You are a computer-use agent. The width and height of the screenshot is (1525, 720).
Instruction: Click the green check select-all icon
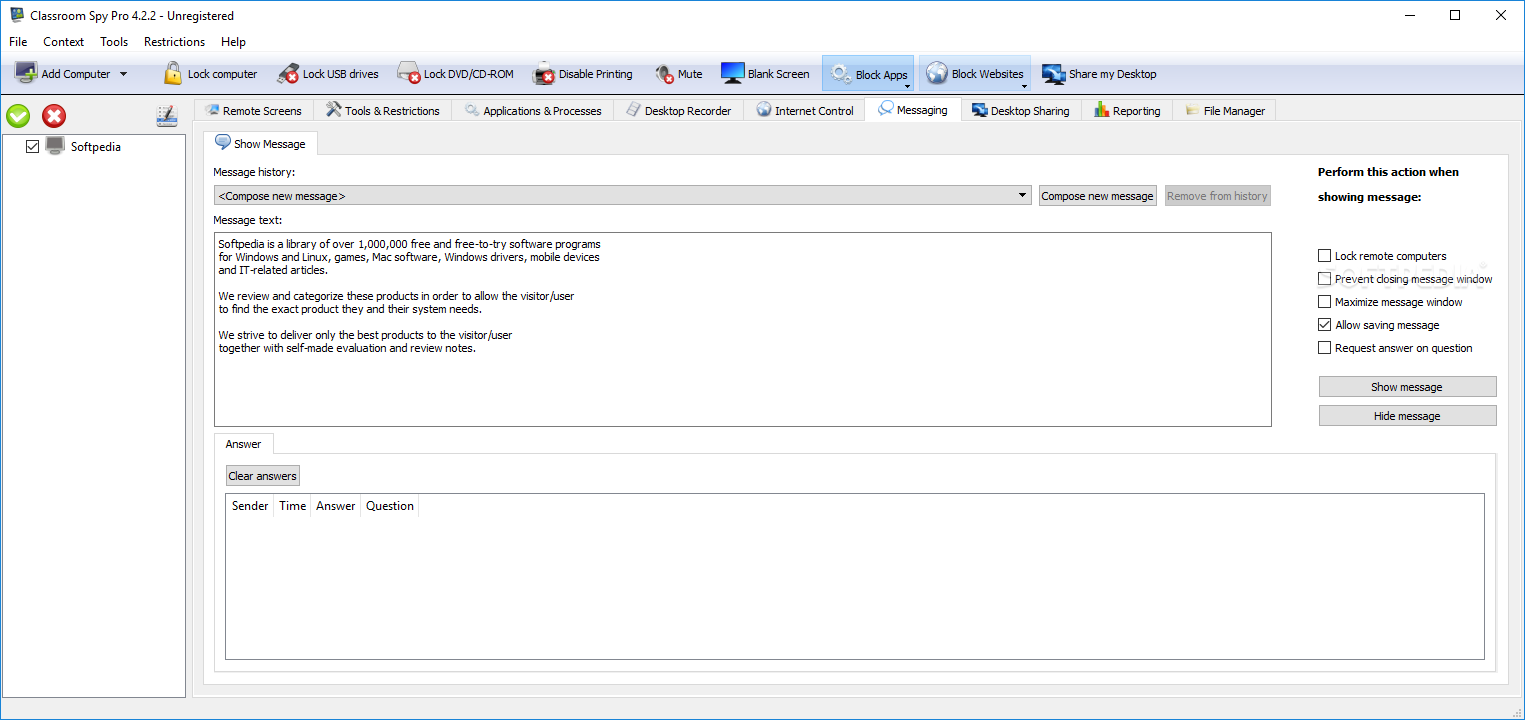(18, 116)
